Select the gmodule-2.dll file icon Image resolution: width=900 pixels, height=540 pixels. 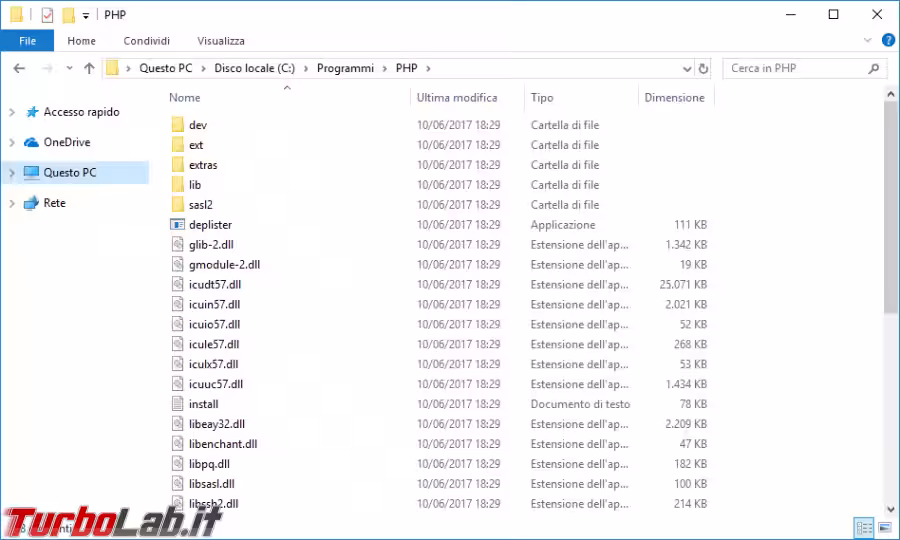tap(178, 265)
